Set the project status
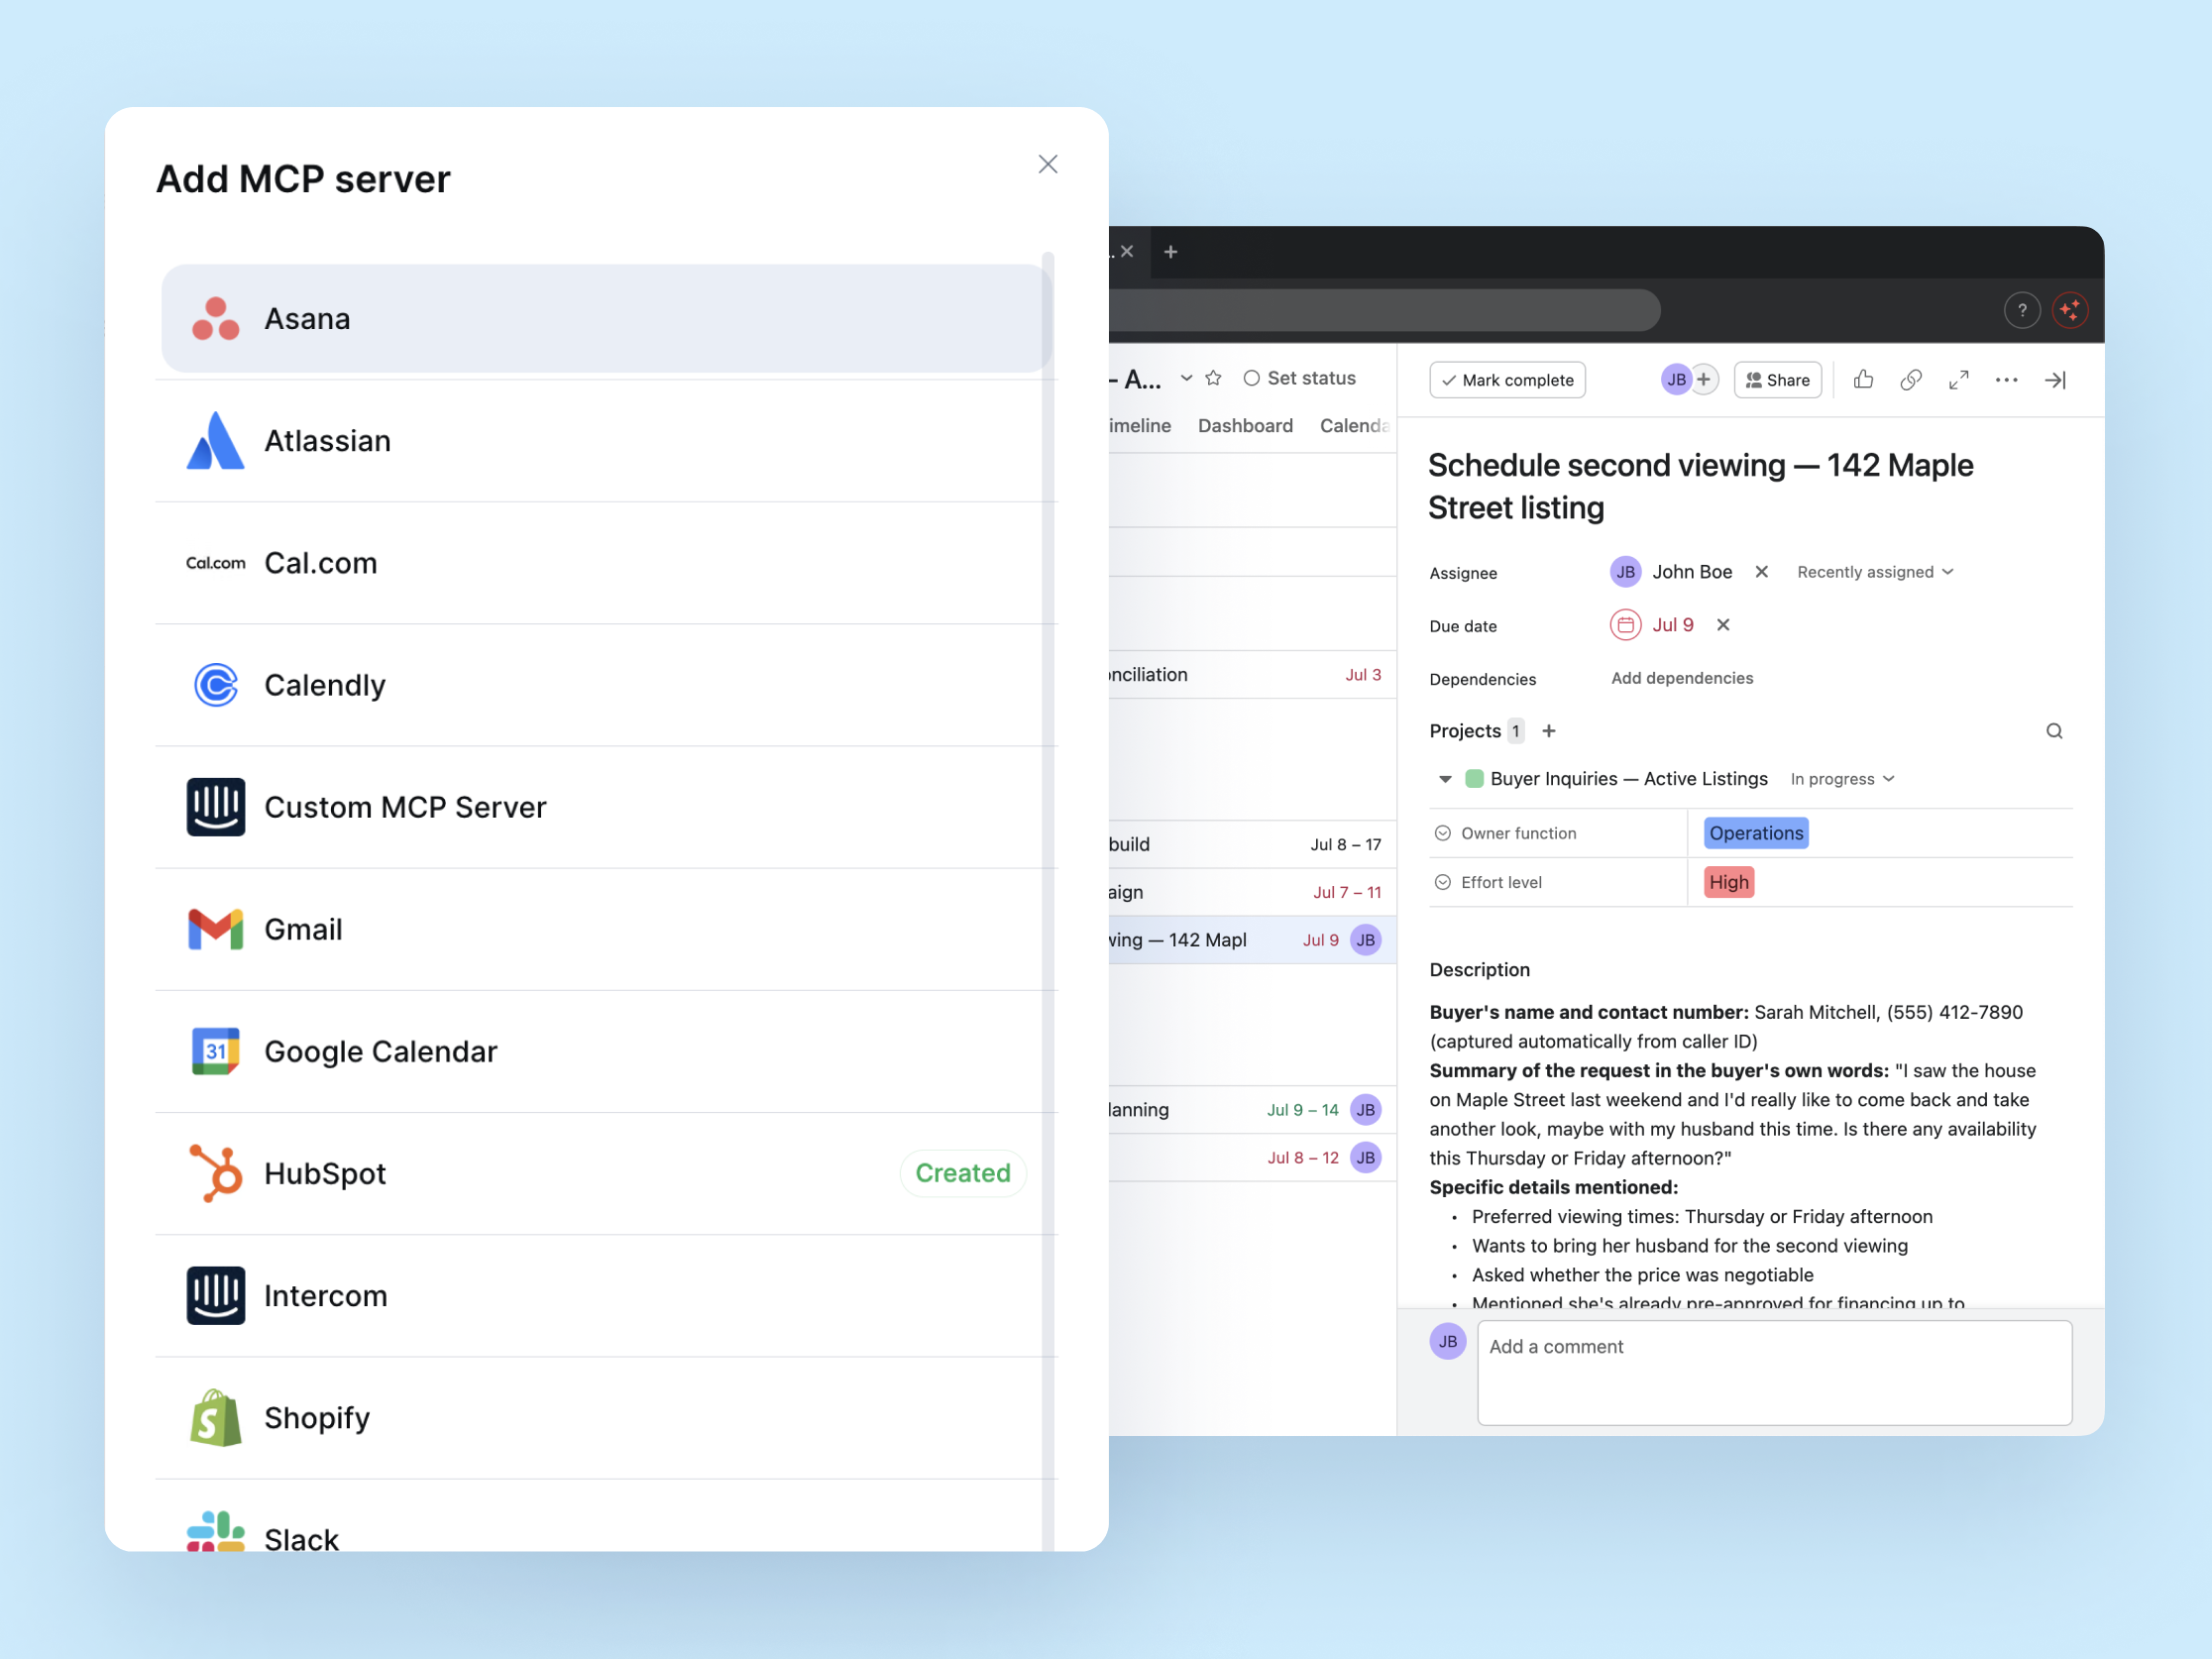 [x=1299, y=378]
